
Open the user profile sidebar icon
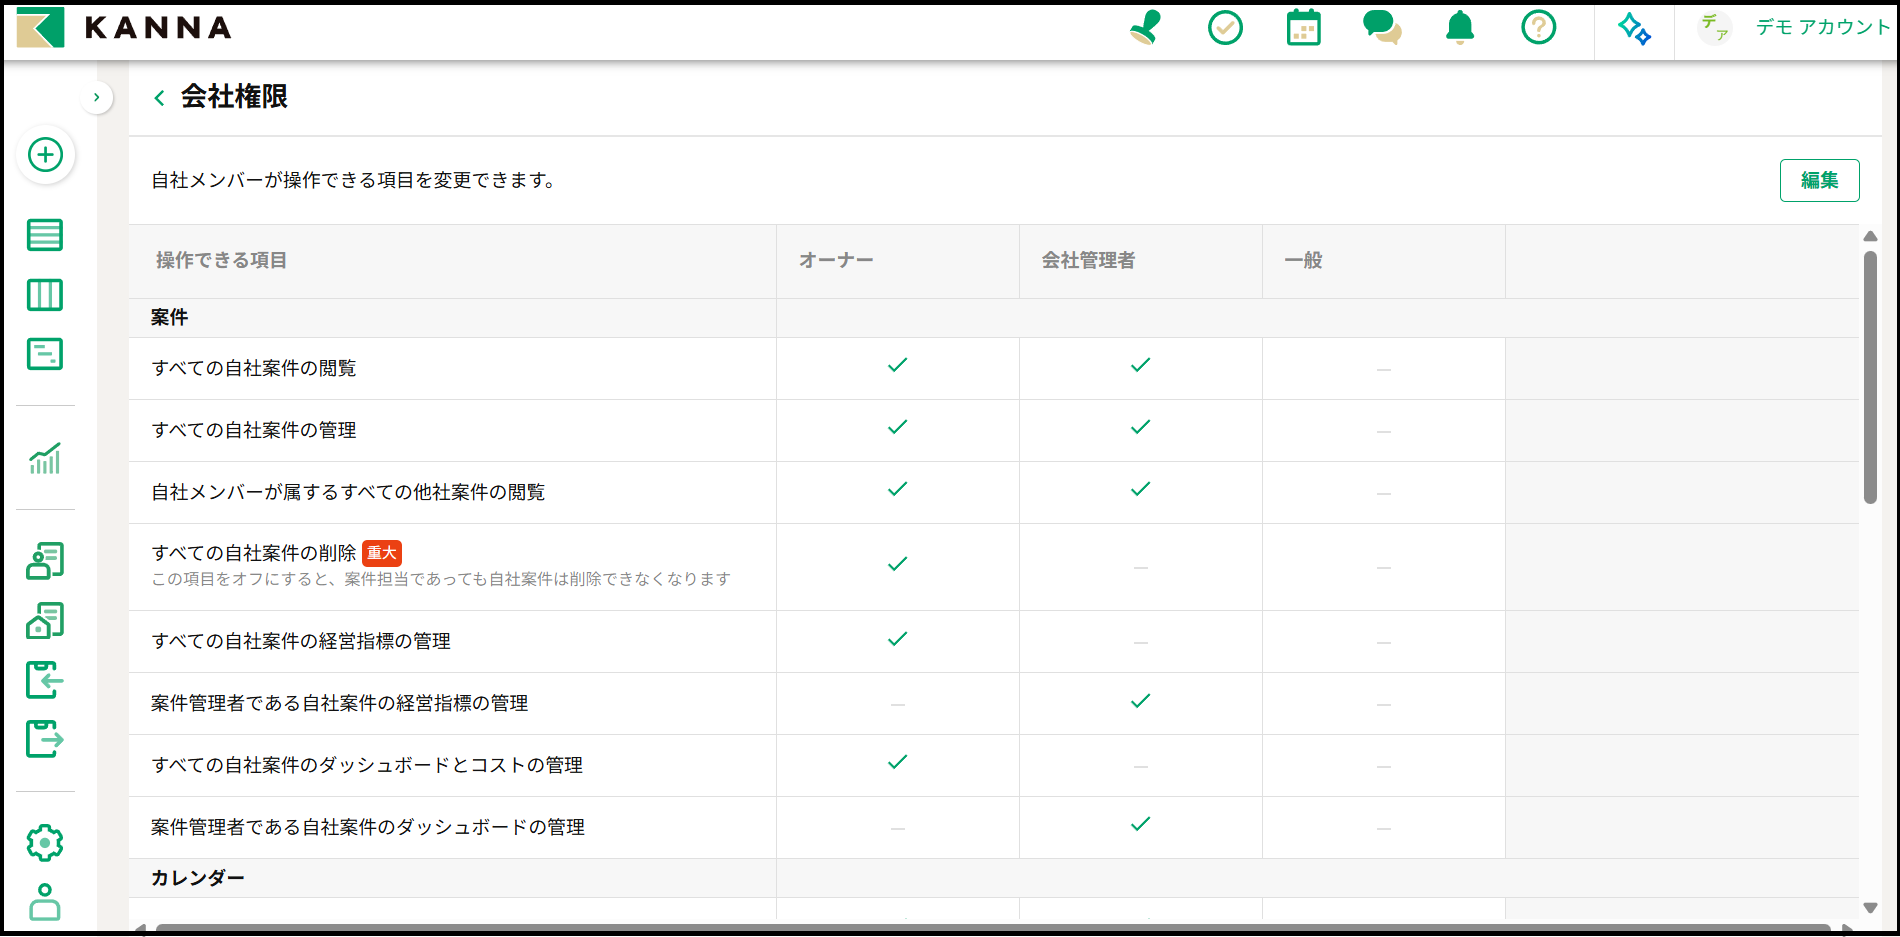[x=45, y=902]
